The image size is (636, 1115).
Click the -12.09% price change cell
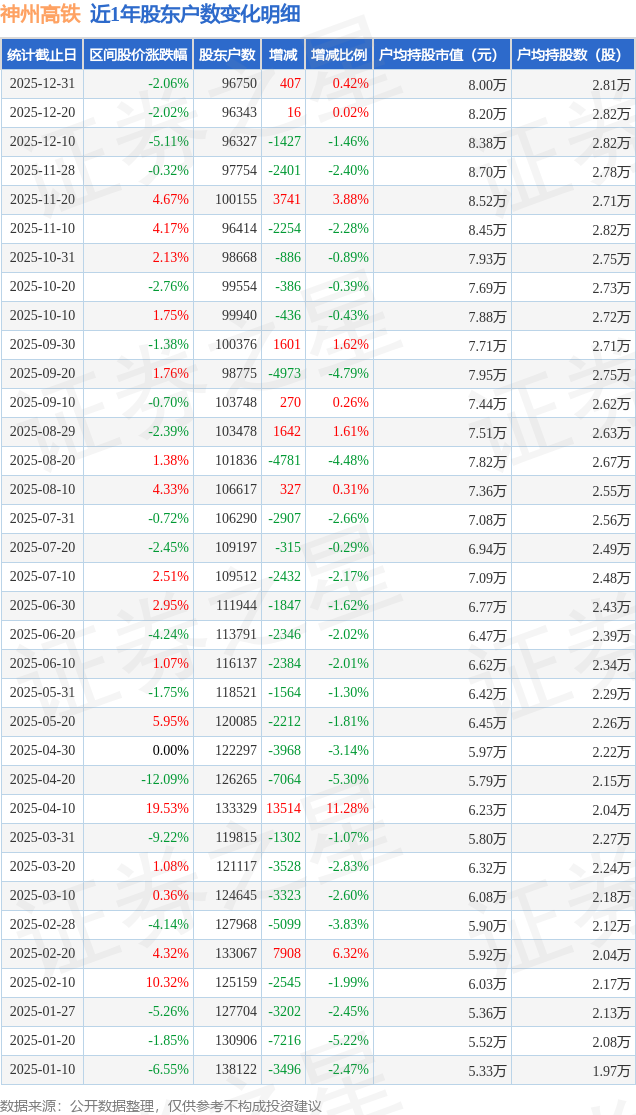(165, 780)
